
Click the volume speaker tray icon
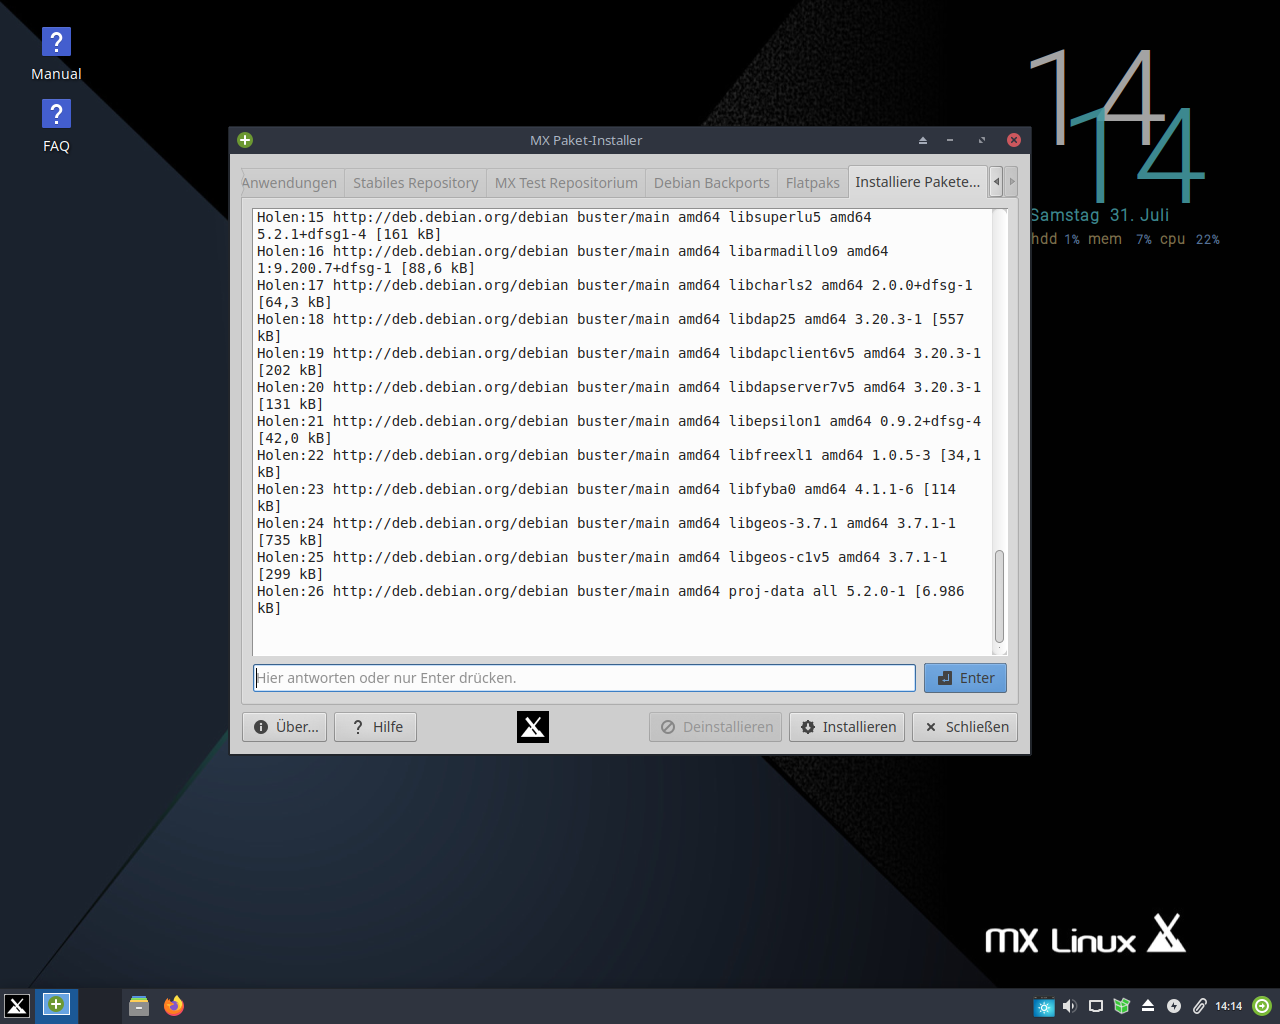1070,1006
